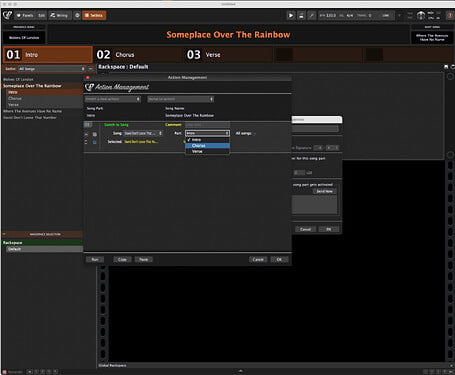455x375 pixels.
Task: Click the Setlists view button
Action: (x=94, y=15)
